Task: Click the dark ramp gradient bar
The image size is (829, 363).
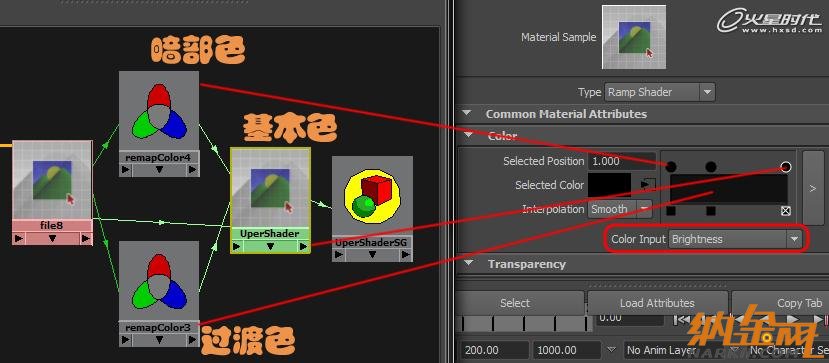Action: [x=729, y=189]
